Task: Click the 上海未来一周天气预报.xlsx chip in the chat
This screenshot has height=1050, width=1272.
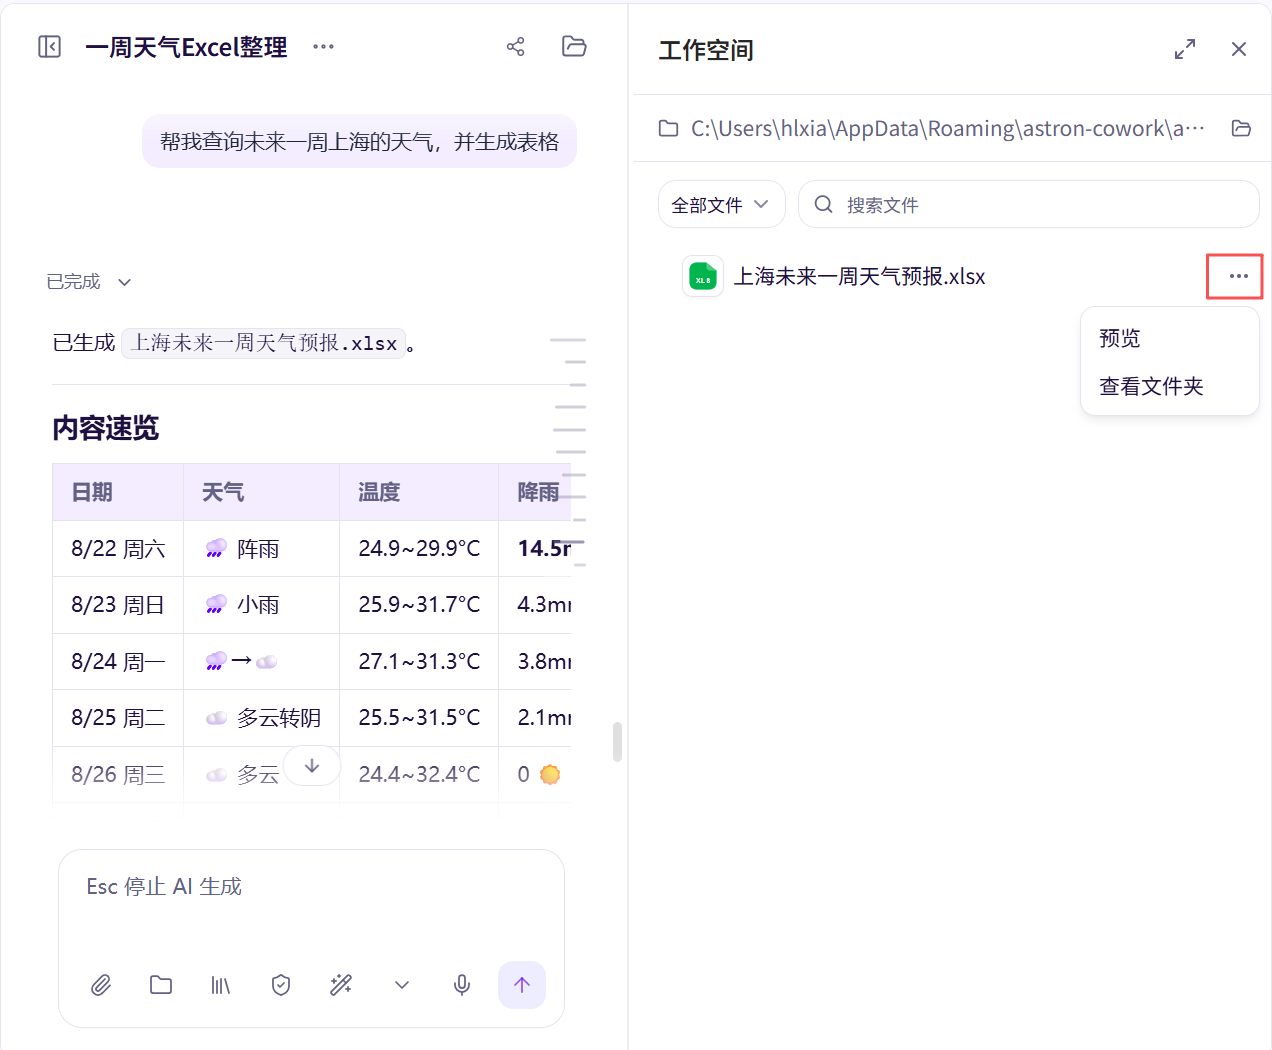Action: click(264, 343)
